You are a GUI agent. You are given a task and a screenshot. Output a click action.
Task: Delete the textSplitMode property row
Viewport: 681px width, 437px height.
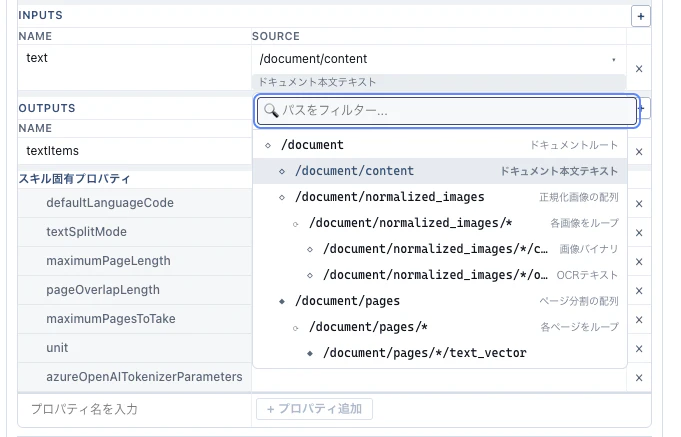pyautogui.click(x=639, y=232)
